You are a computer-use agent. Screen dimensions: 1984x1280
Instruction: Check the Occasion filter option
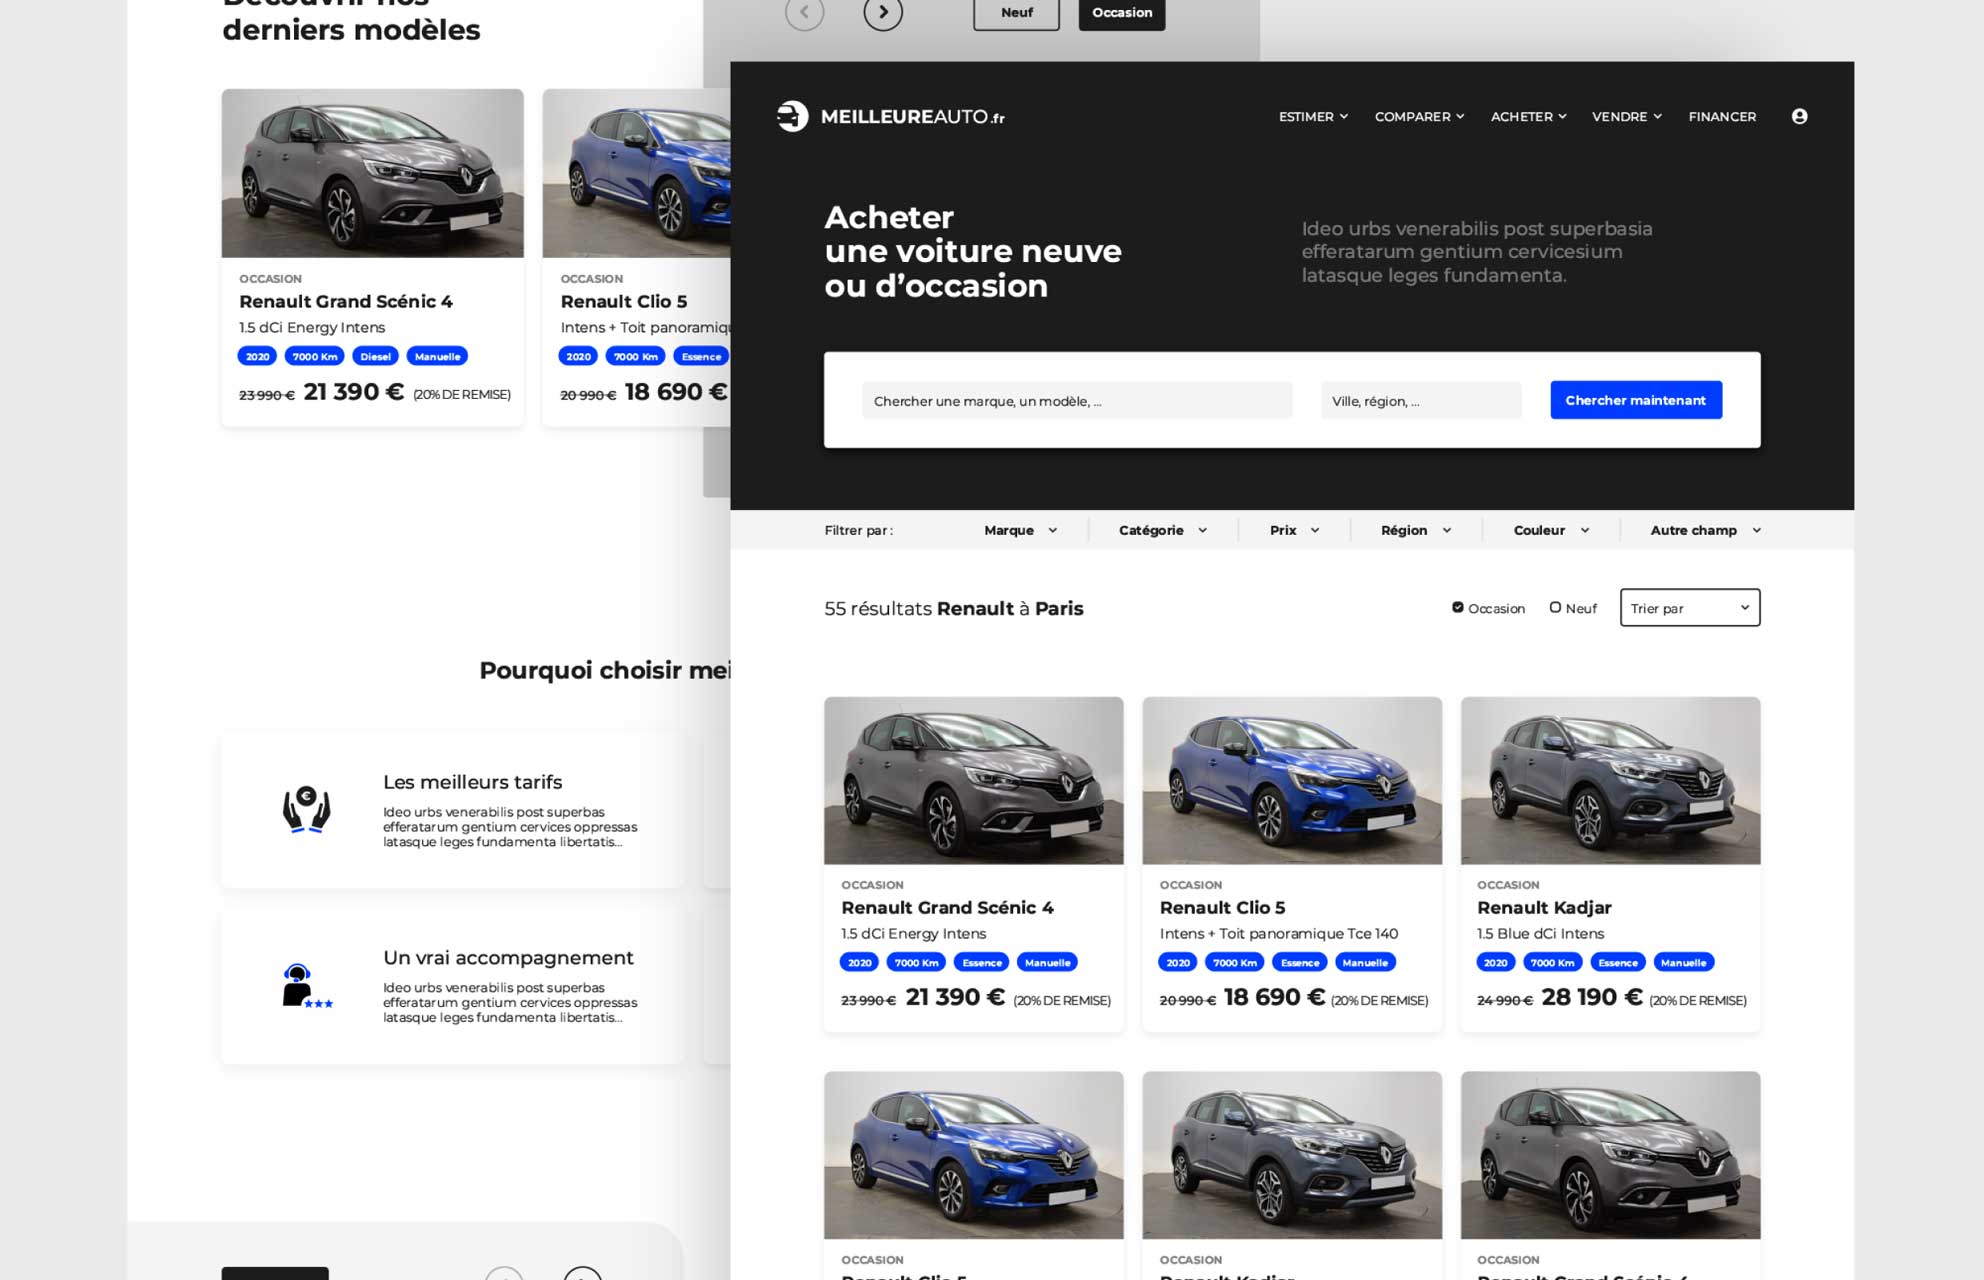[x=1458, y=607]
